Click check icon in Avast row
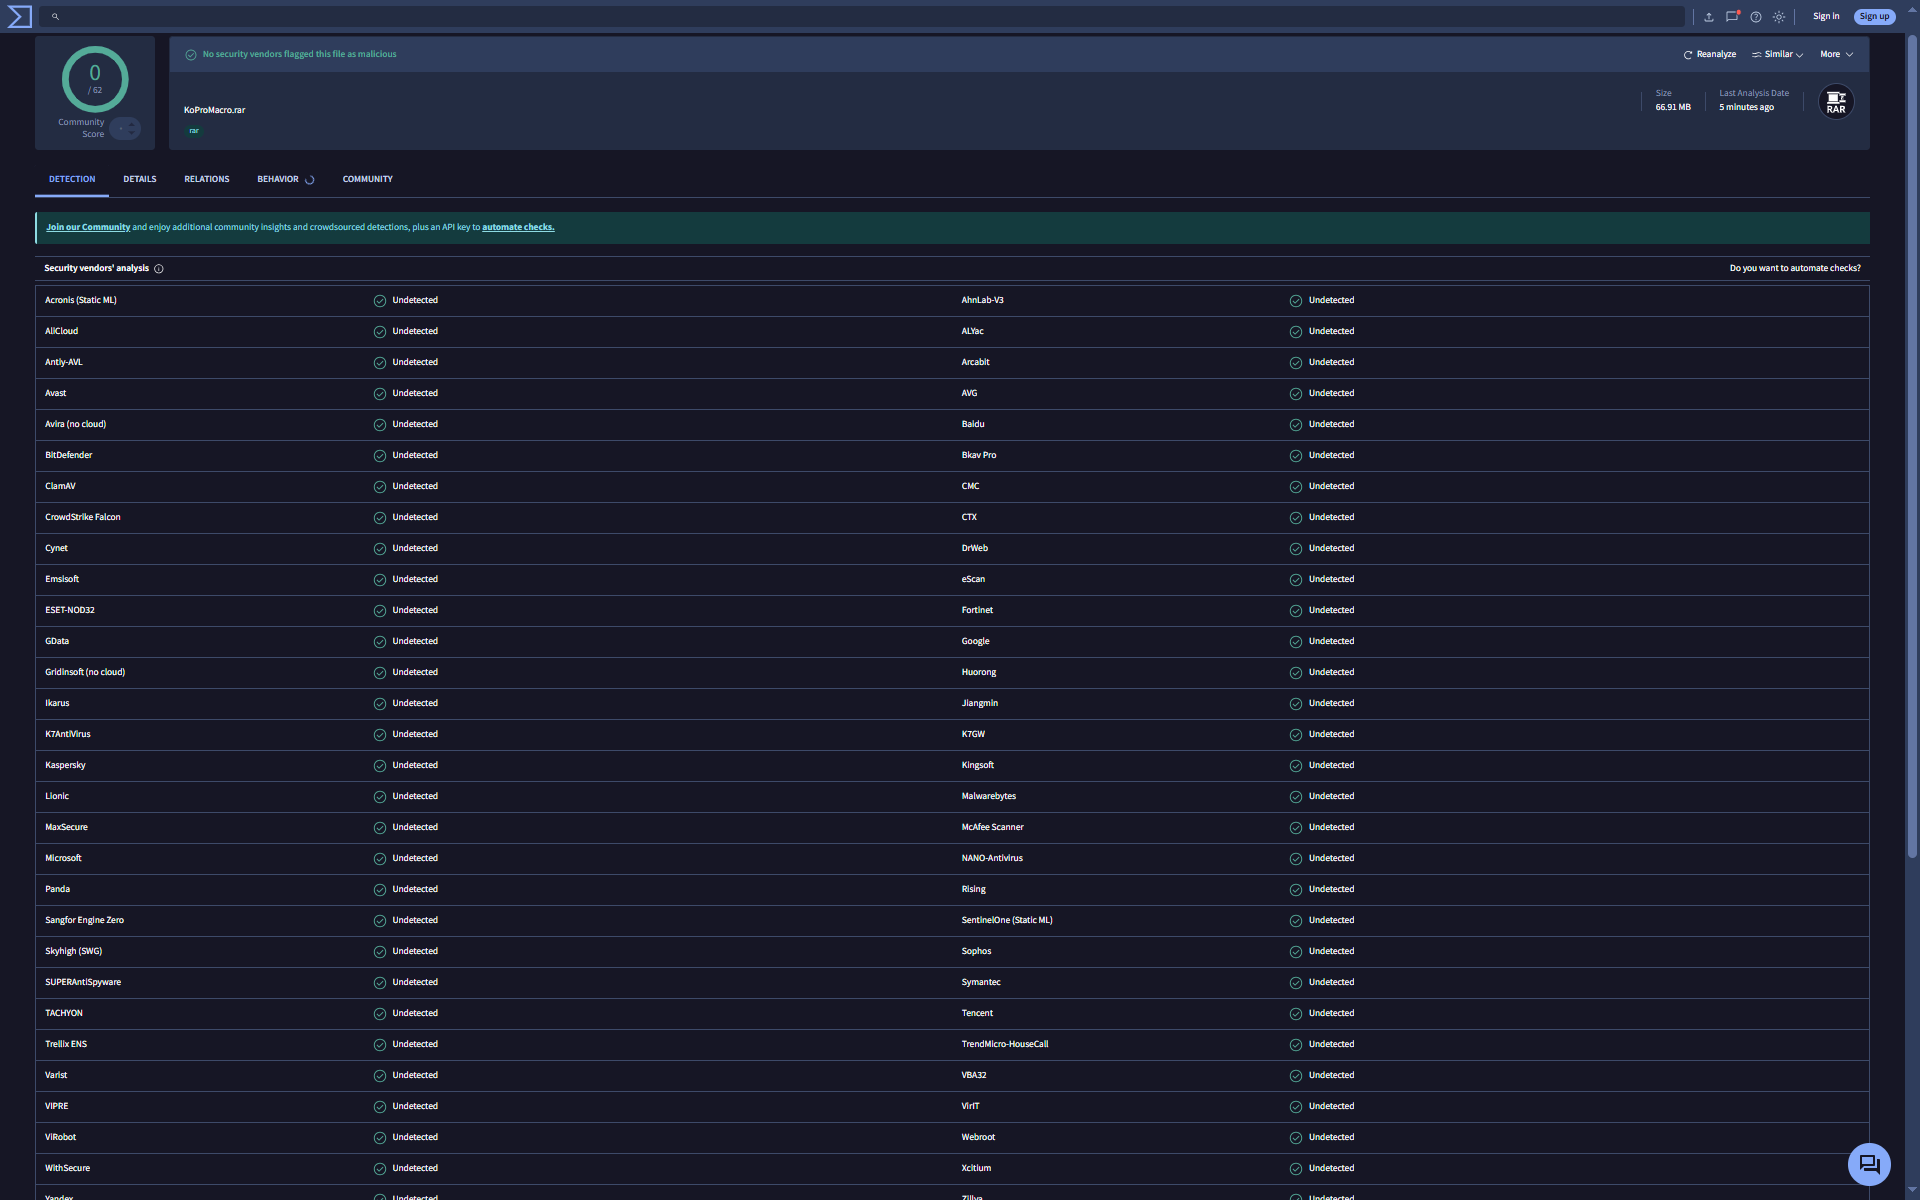 pyautogui.click(x=380, y=394)
